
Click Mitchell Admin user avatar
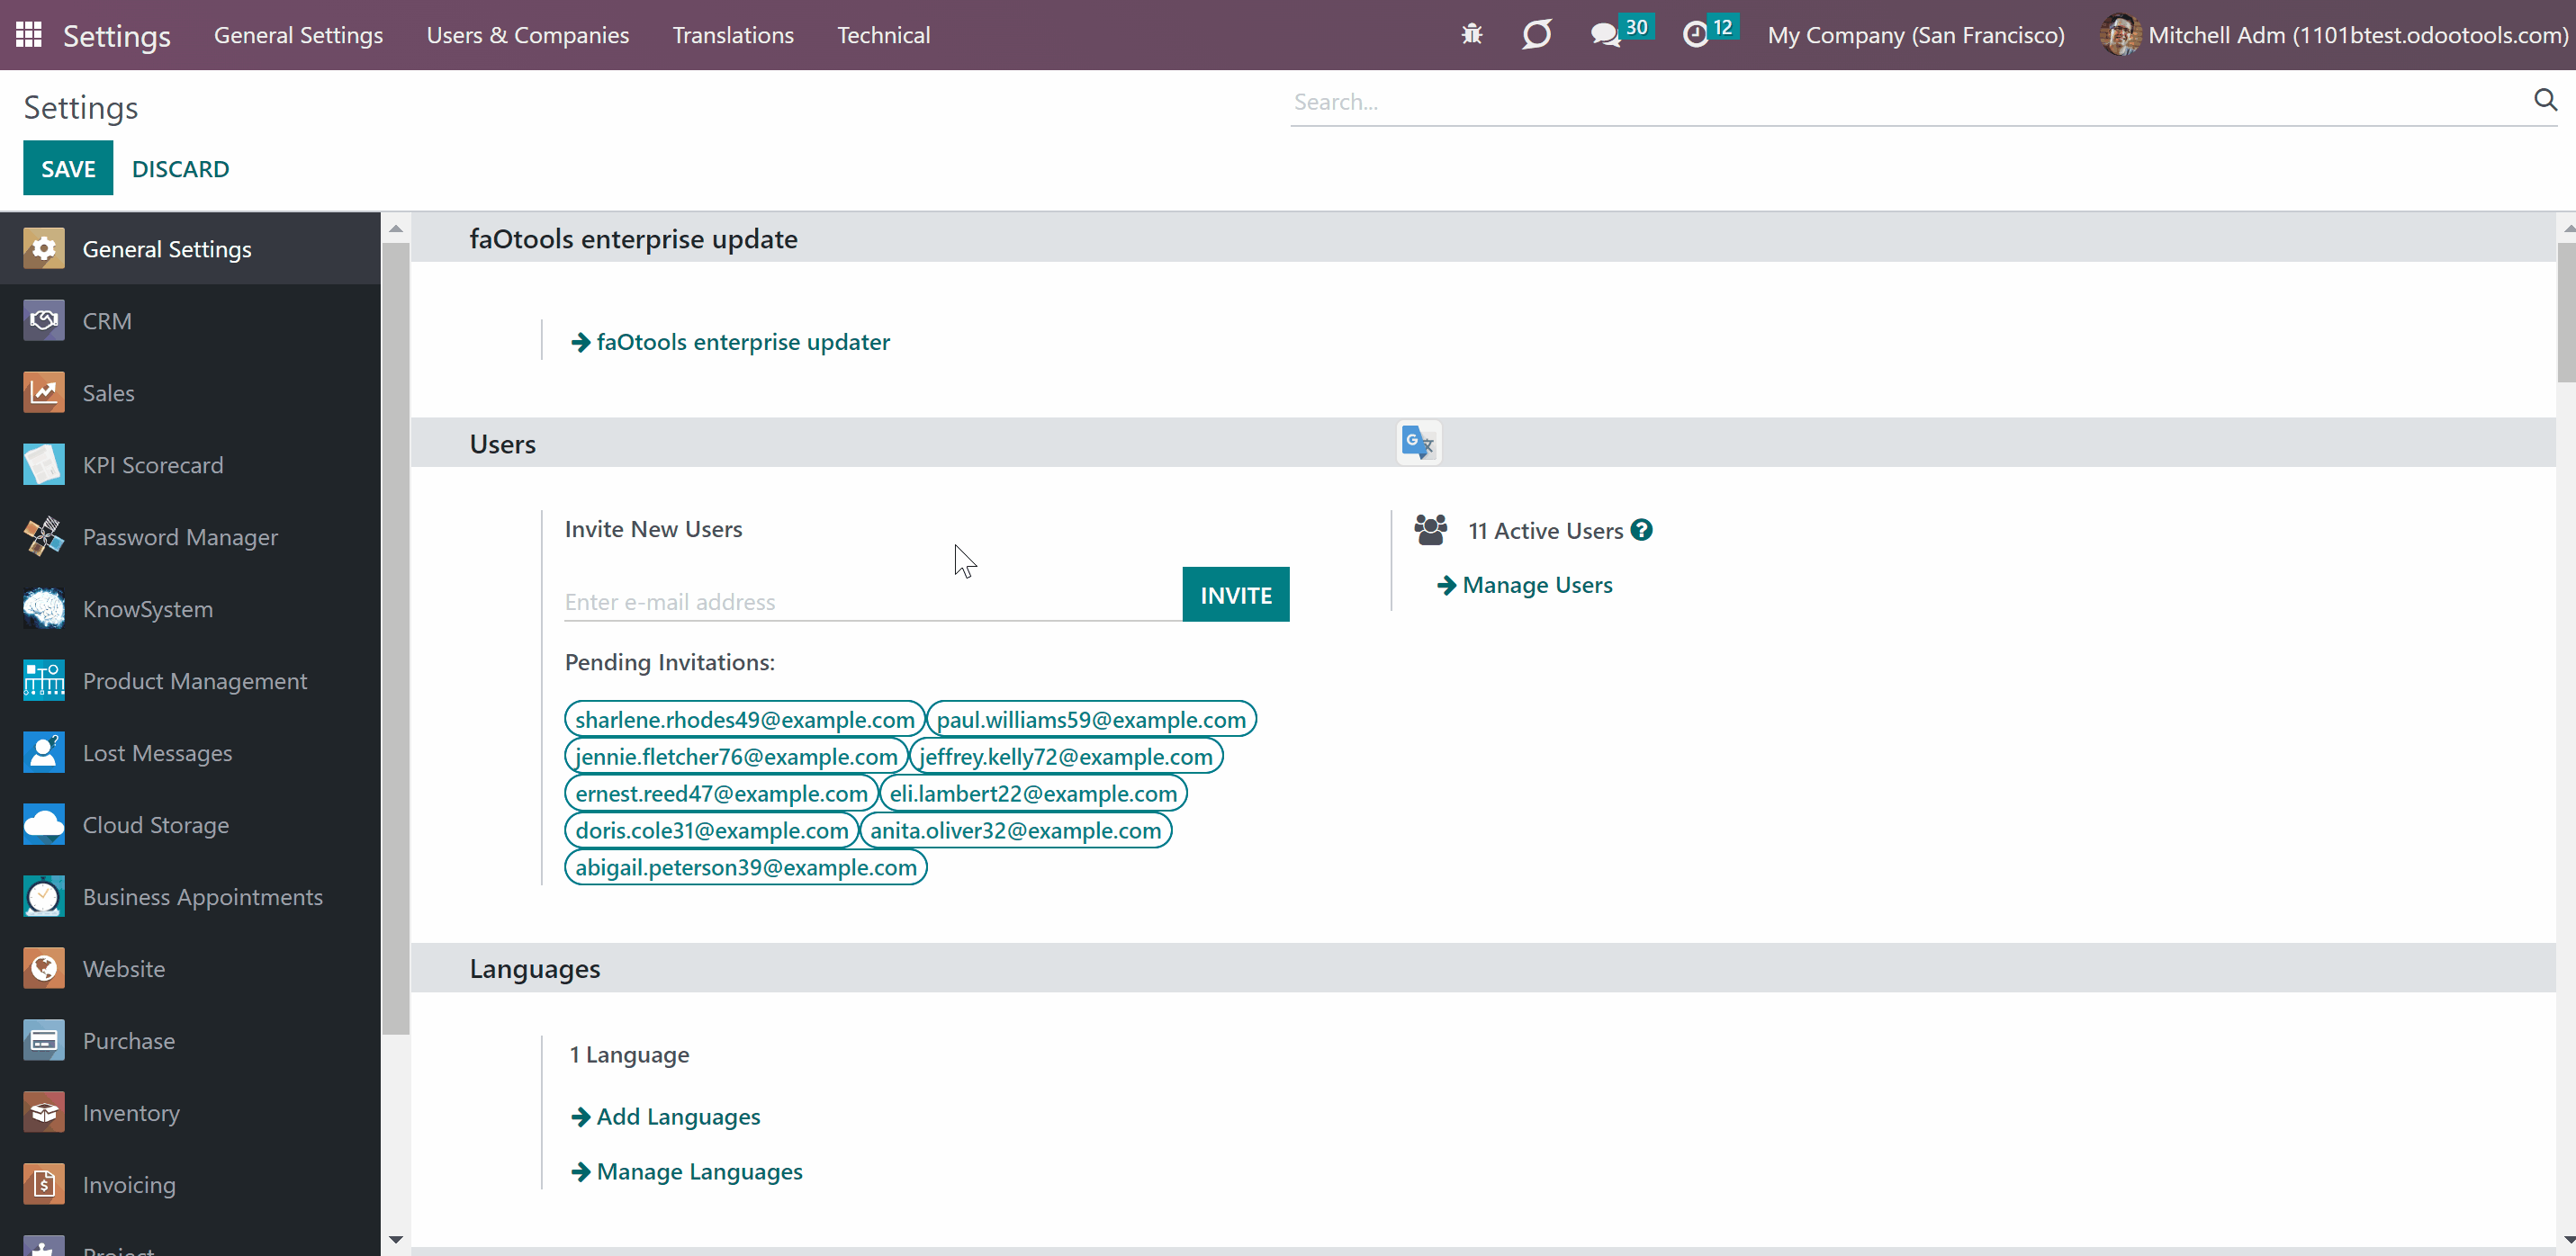coord(2120,35)
